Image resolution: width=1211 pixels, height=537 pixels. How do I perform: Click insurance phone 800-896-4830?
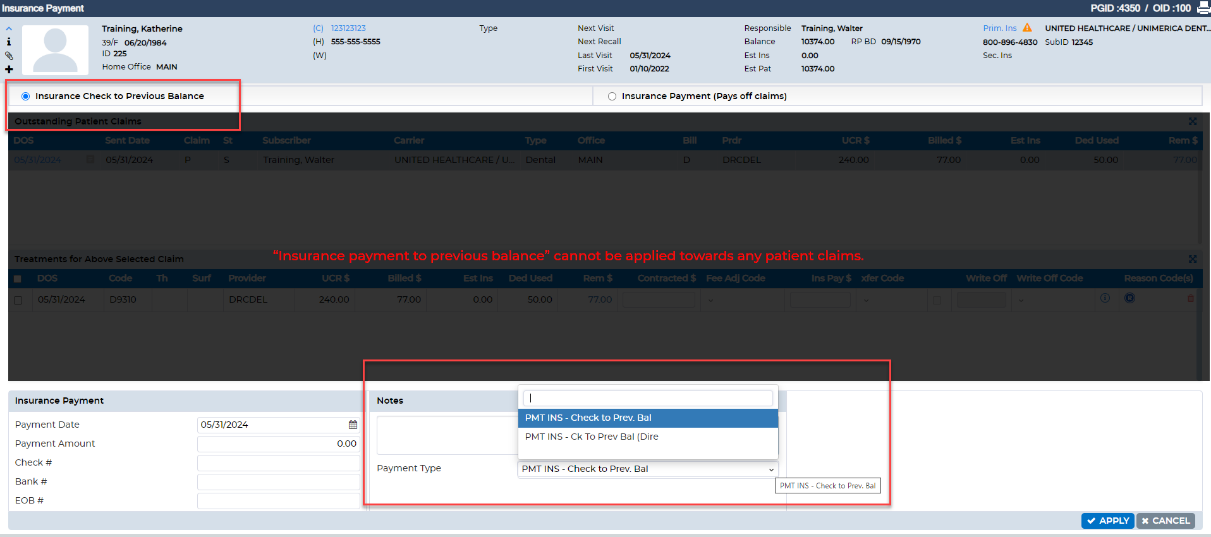pos(1010,42)
